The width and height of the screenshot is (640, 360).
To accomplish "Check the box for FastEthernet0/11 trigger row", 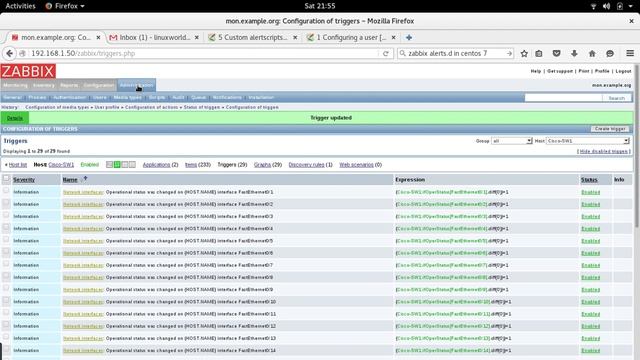I will [6, 313].
